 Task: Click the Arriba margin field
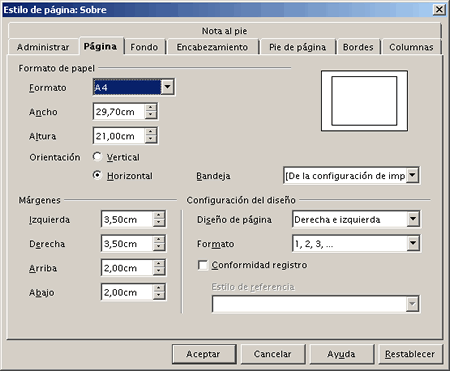pos(127,268)
